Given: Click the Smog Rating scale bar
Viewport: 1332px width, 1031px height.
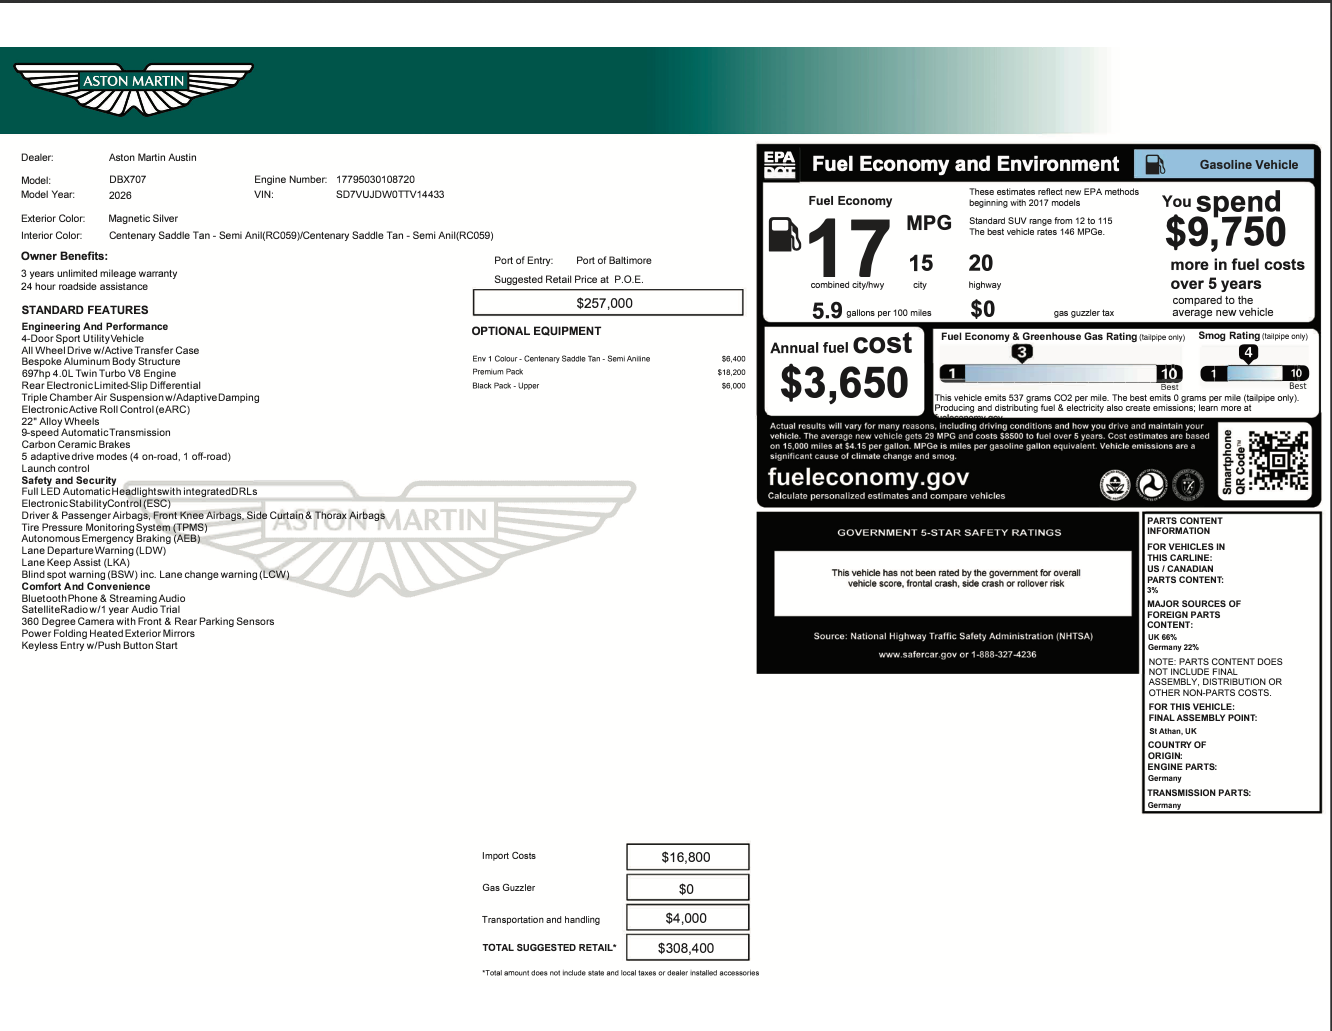Looking at the screenshot, I should (x=1254, y=374).
